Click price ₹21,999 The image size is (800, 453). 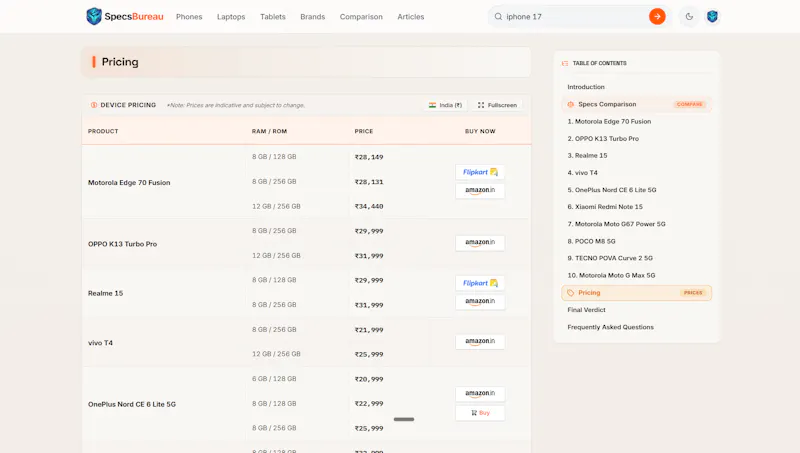[x=369, y=330]
